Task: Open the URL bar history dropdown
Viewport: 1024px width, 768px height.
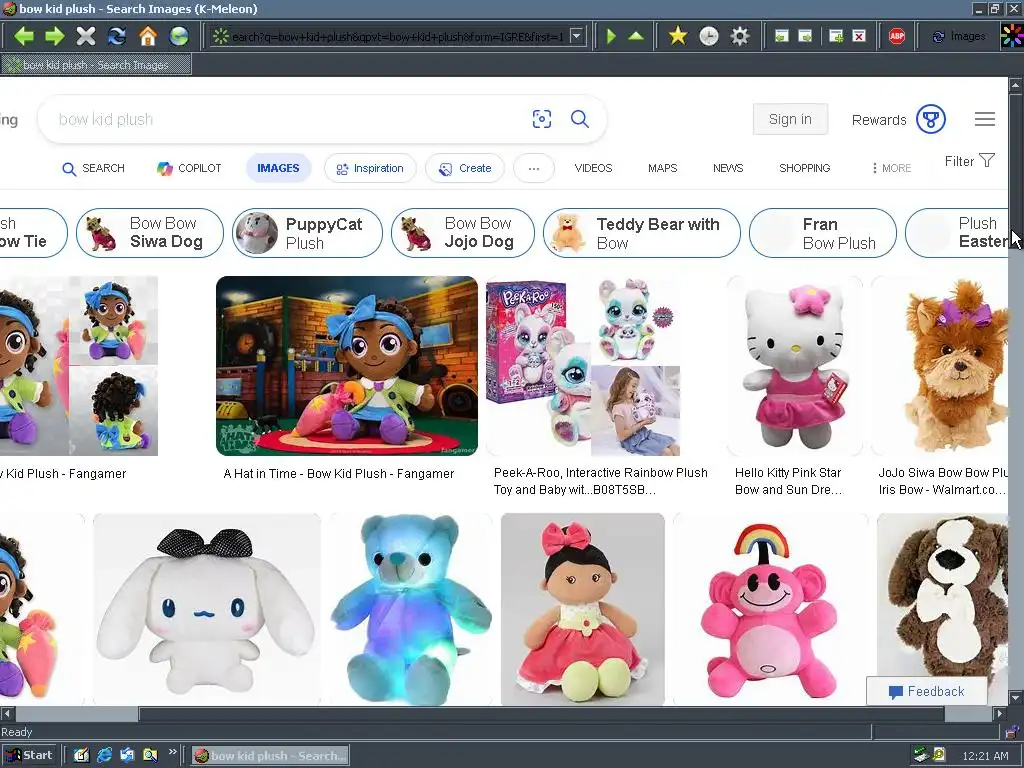Action: pos(577,36)
